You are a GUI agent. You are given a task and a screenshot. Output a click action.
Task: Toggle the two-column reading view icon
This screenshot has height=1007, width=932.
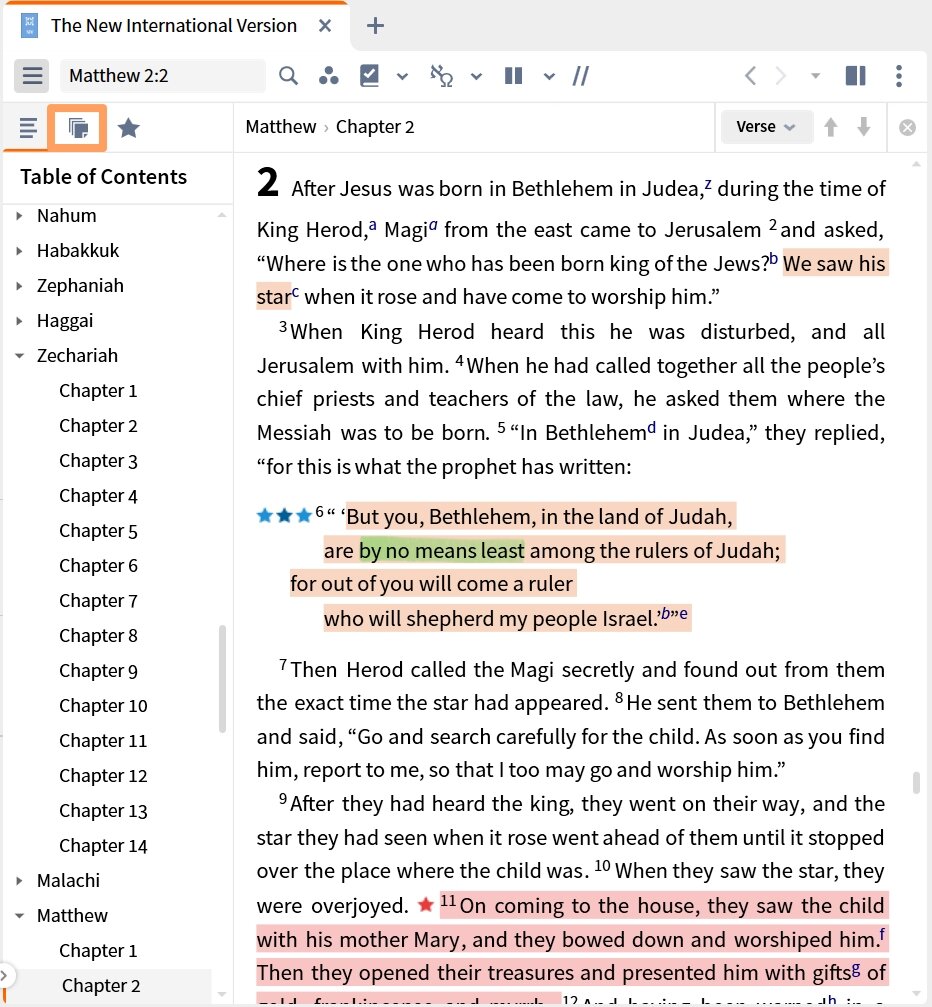tap(856, 76)
